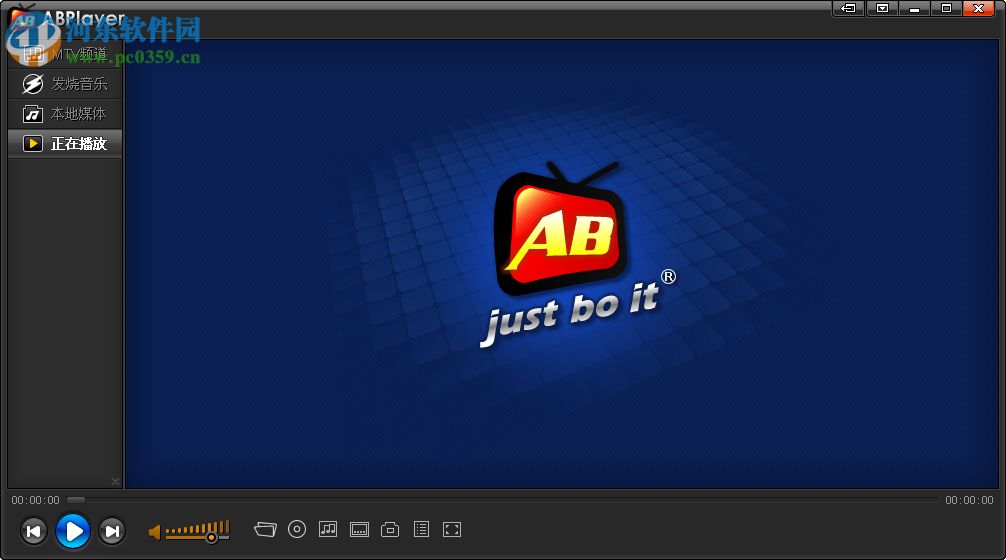Viewport: 1006px width, 560px height.
Task: Collapse the sidebar with the small x
Action: tap(115, 481)
